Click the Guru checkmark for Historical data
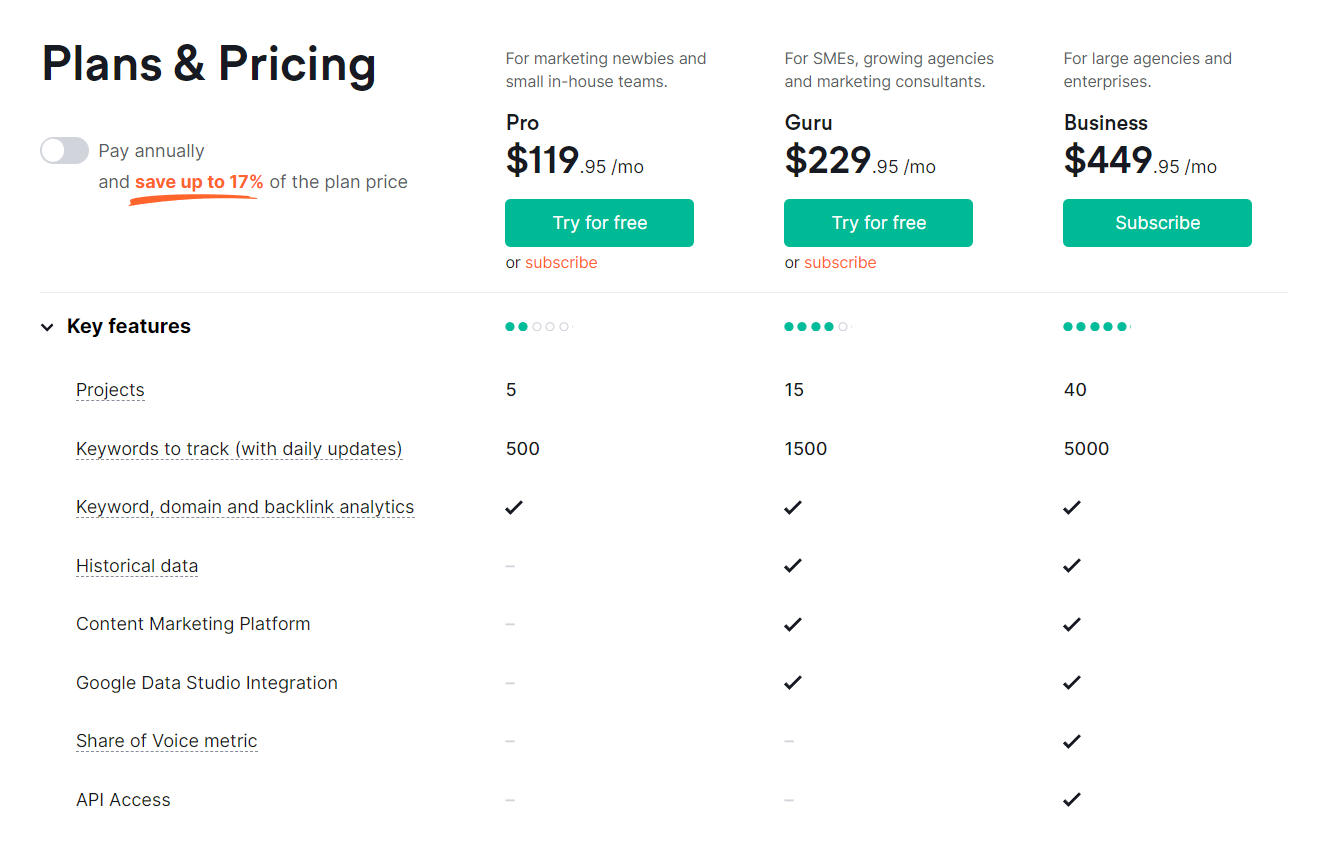The image size is (1343, 844). point(793,566)
